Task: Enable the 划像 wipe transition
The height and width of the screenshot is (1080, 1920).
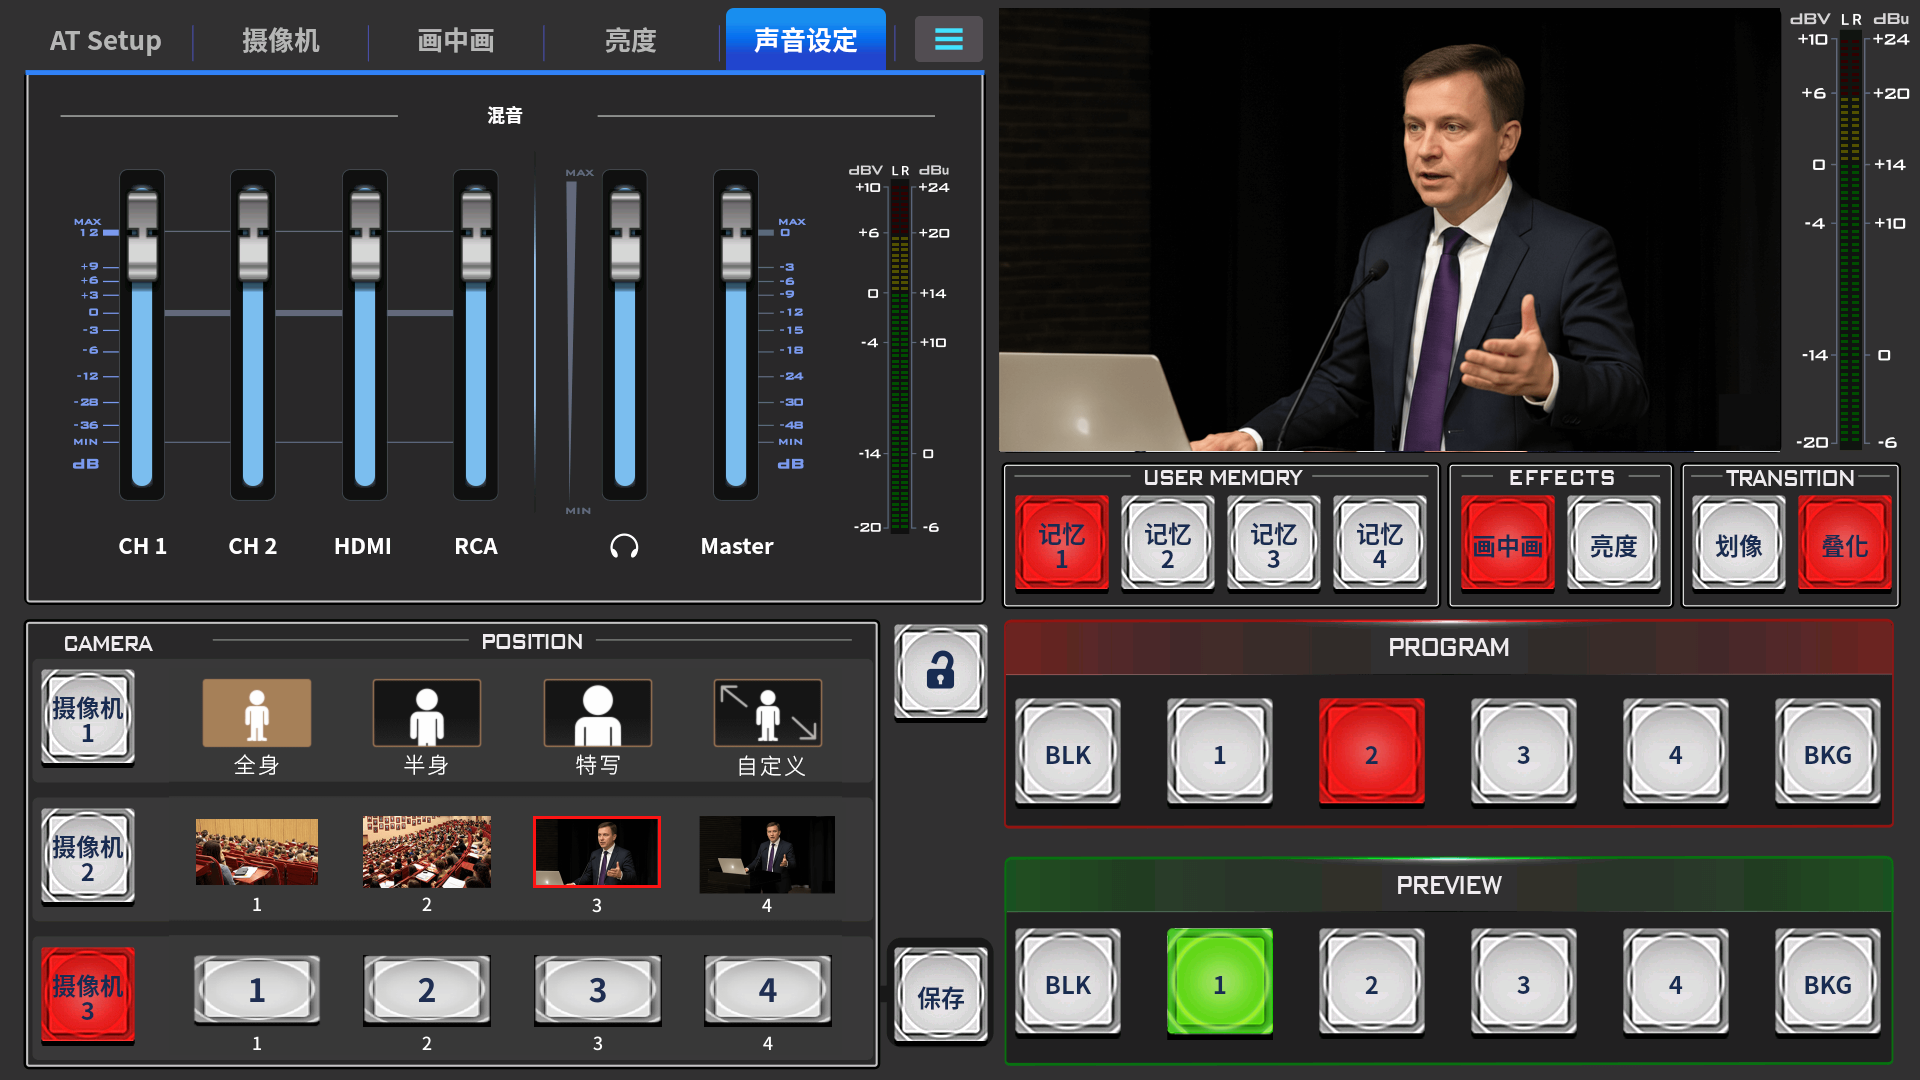Action: point(1738,545)
